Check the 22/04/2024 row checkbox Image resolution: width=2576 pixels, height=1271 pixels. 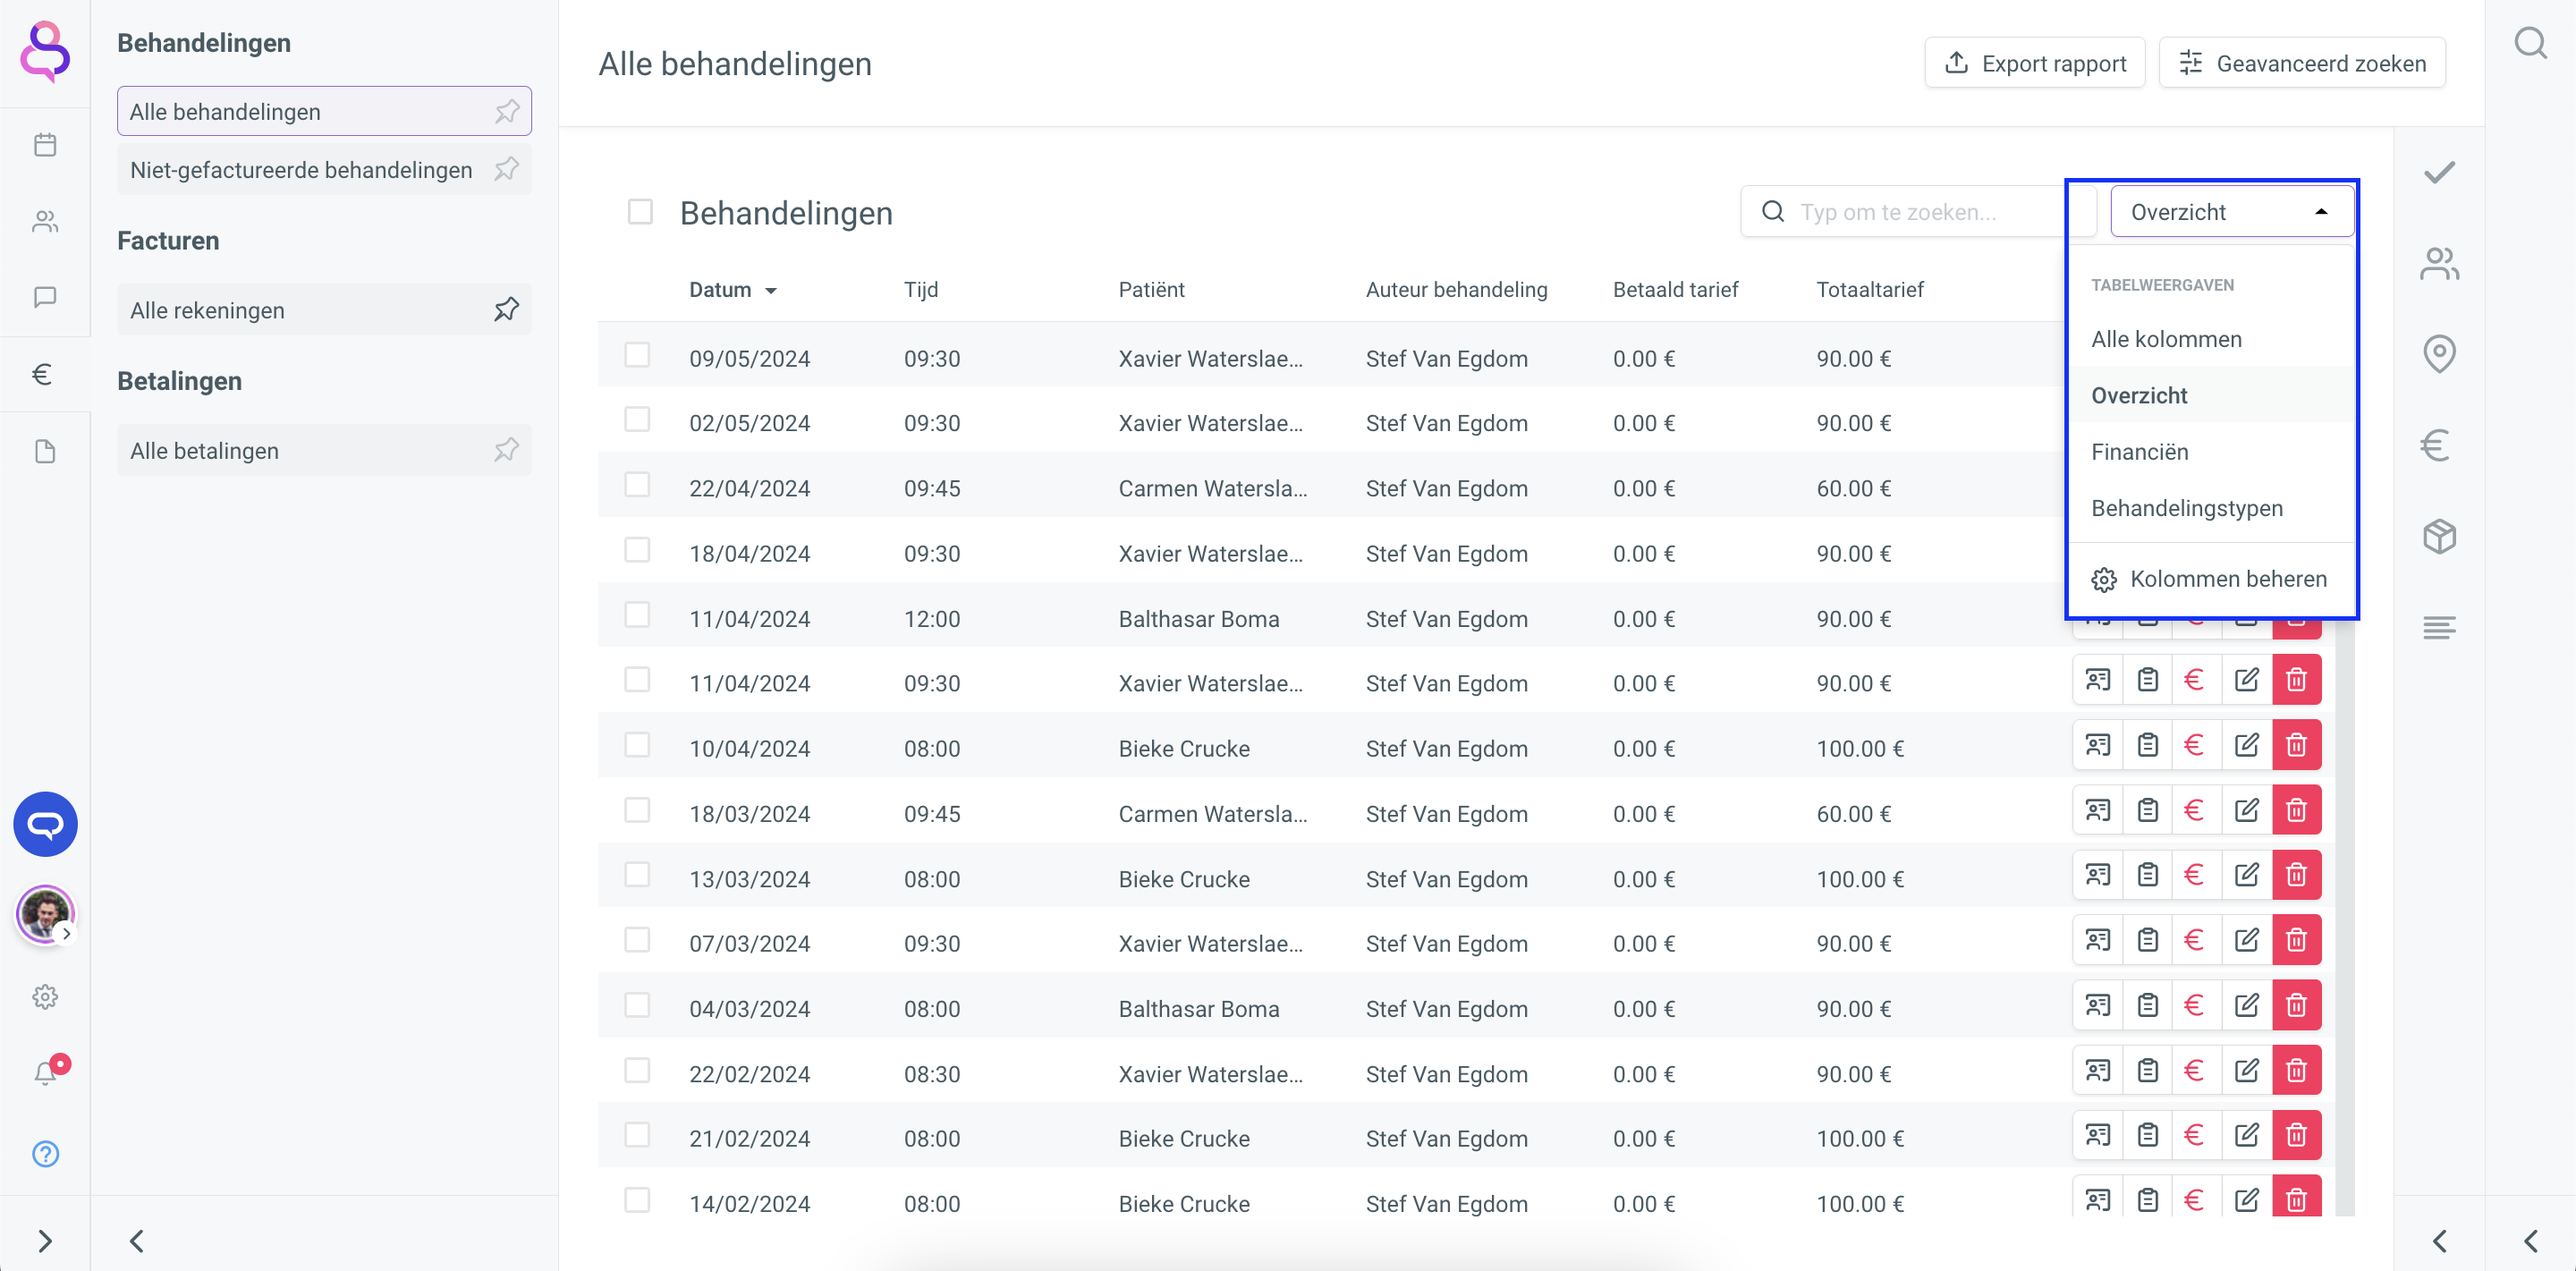(x=637, y=484)
